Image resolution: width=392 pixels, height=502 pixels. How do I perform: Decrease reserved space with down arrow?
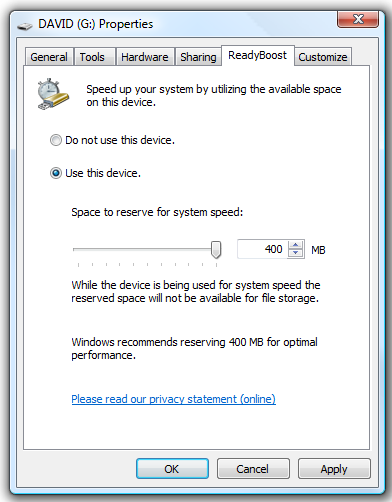[x=295, y=253]
